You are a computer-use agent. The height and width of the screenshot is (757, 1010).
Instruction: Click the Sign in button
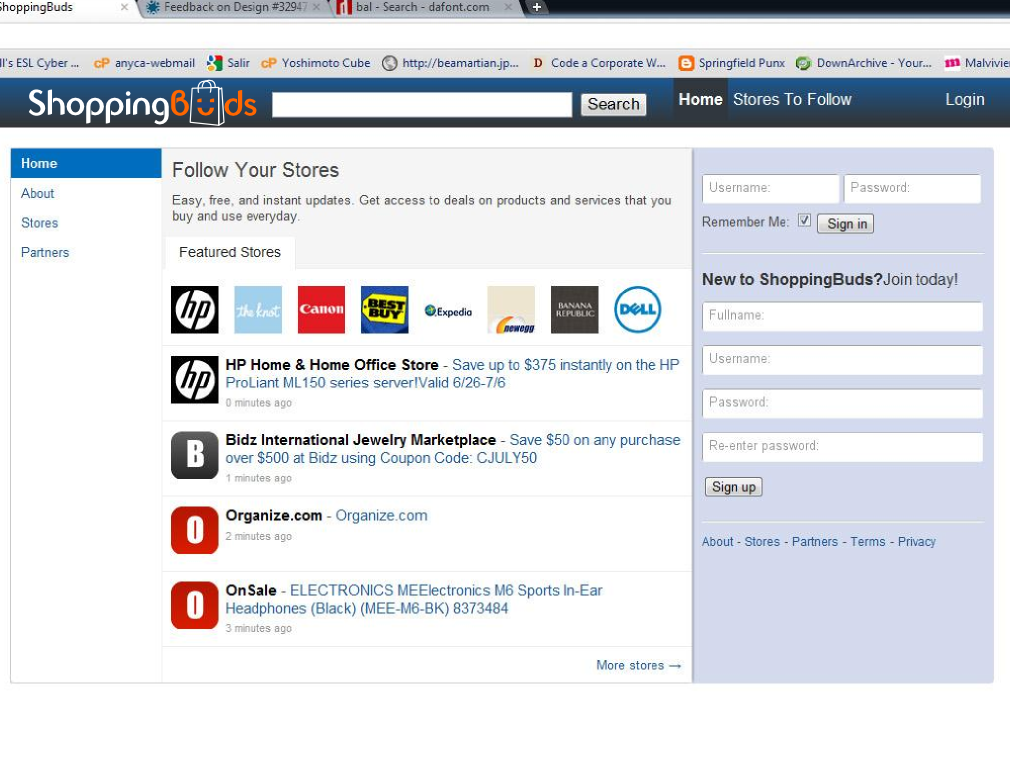846,224
